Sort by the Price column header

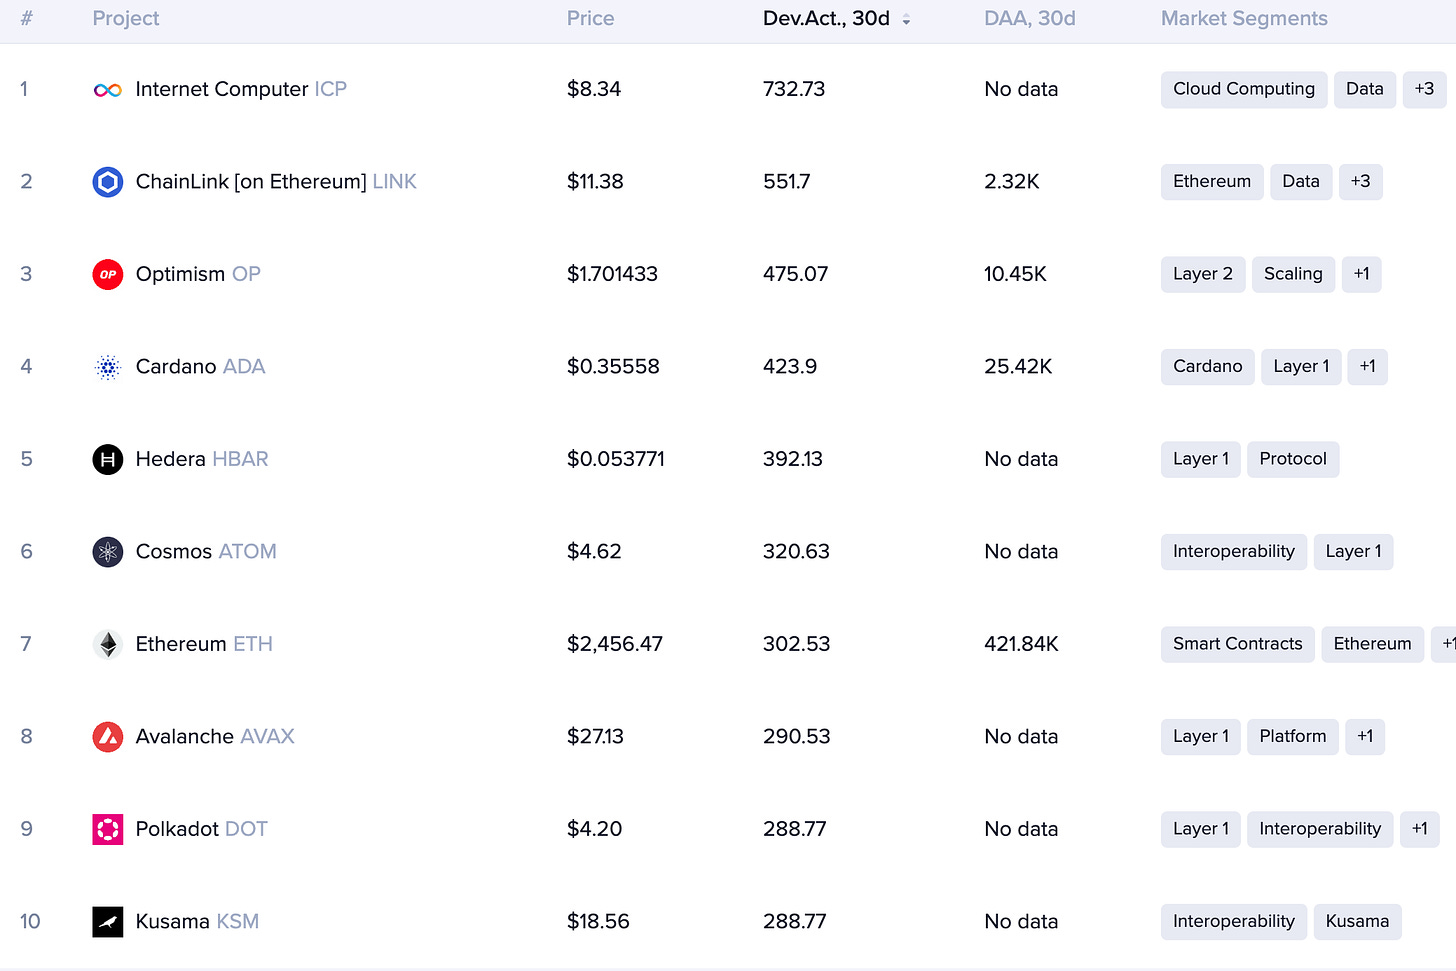click(x=591, y=18)
